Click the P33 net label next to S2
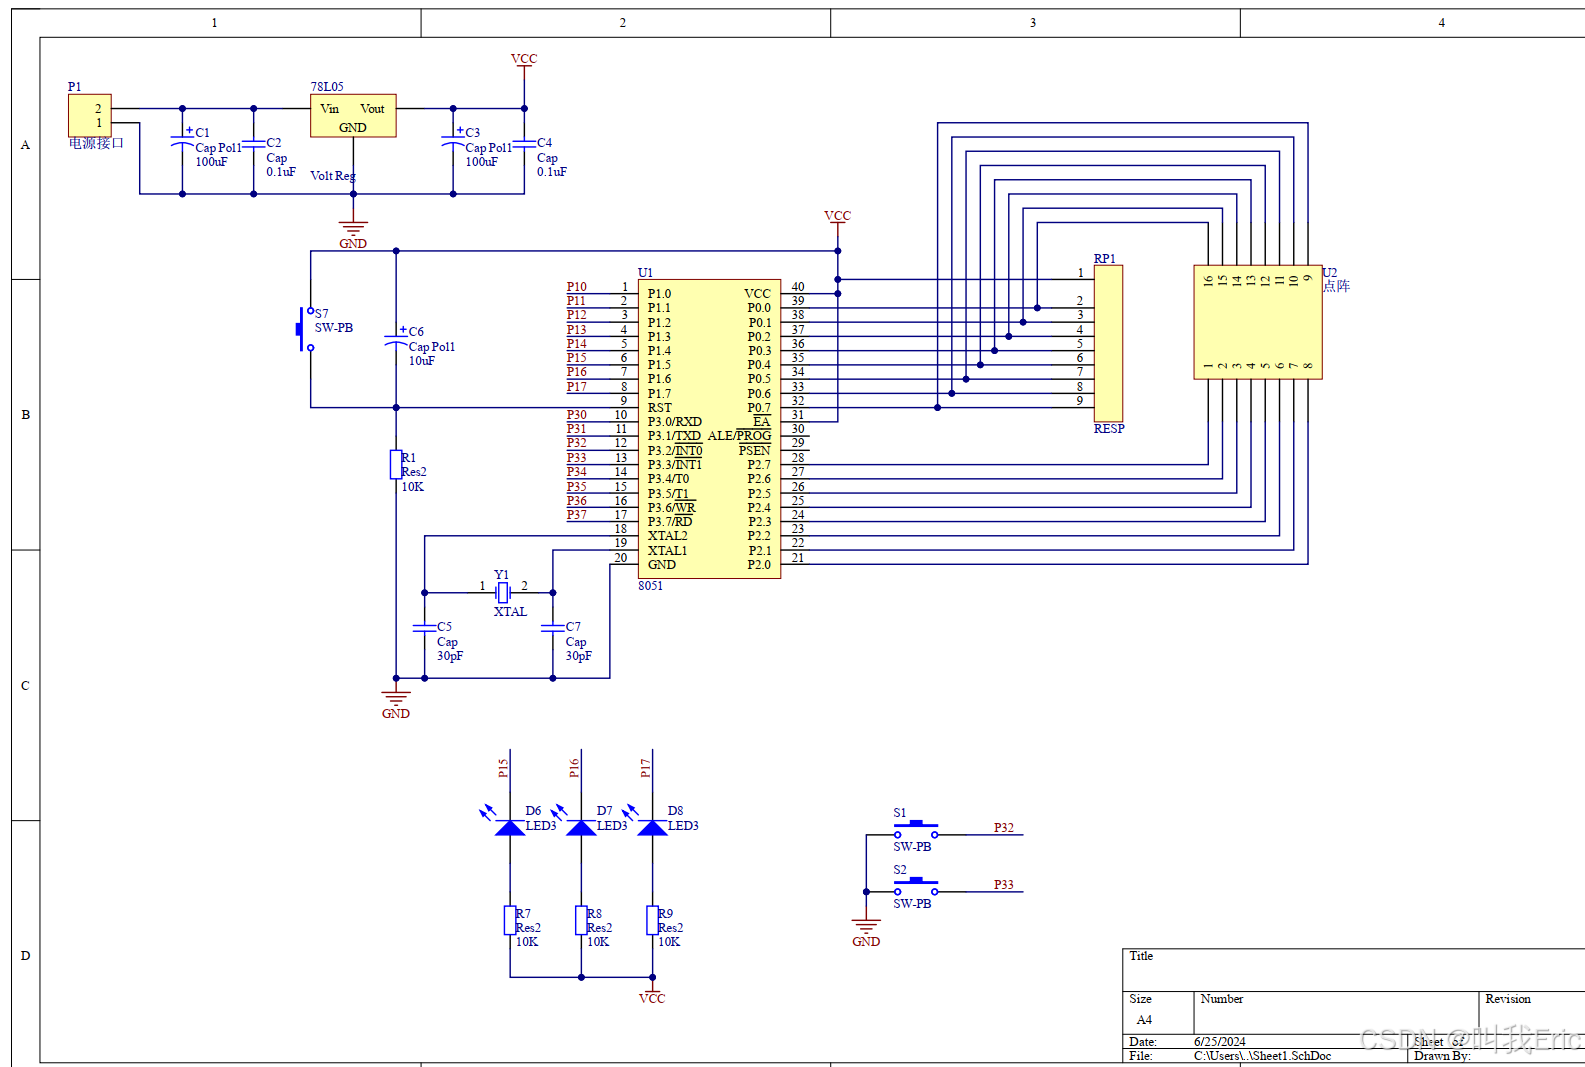Screen dimensions: 1585x1067 click(x=1004, y=885)
